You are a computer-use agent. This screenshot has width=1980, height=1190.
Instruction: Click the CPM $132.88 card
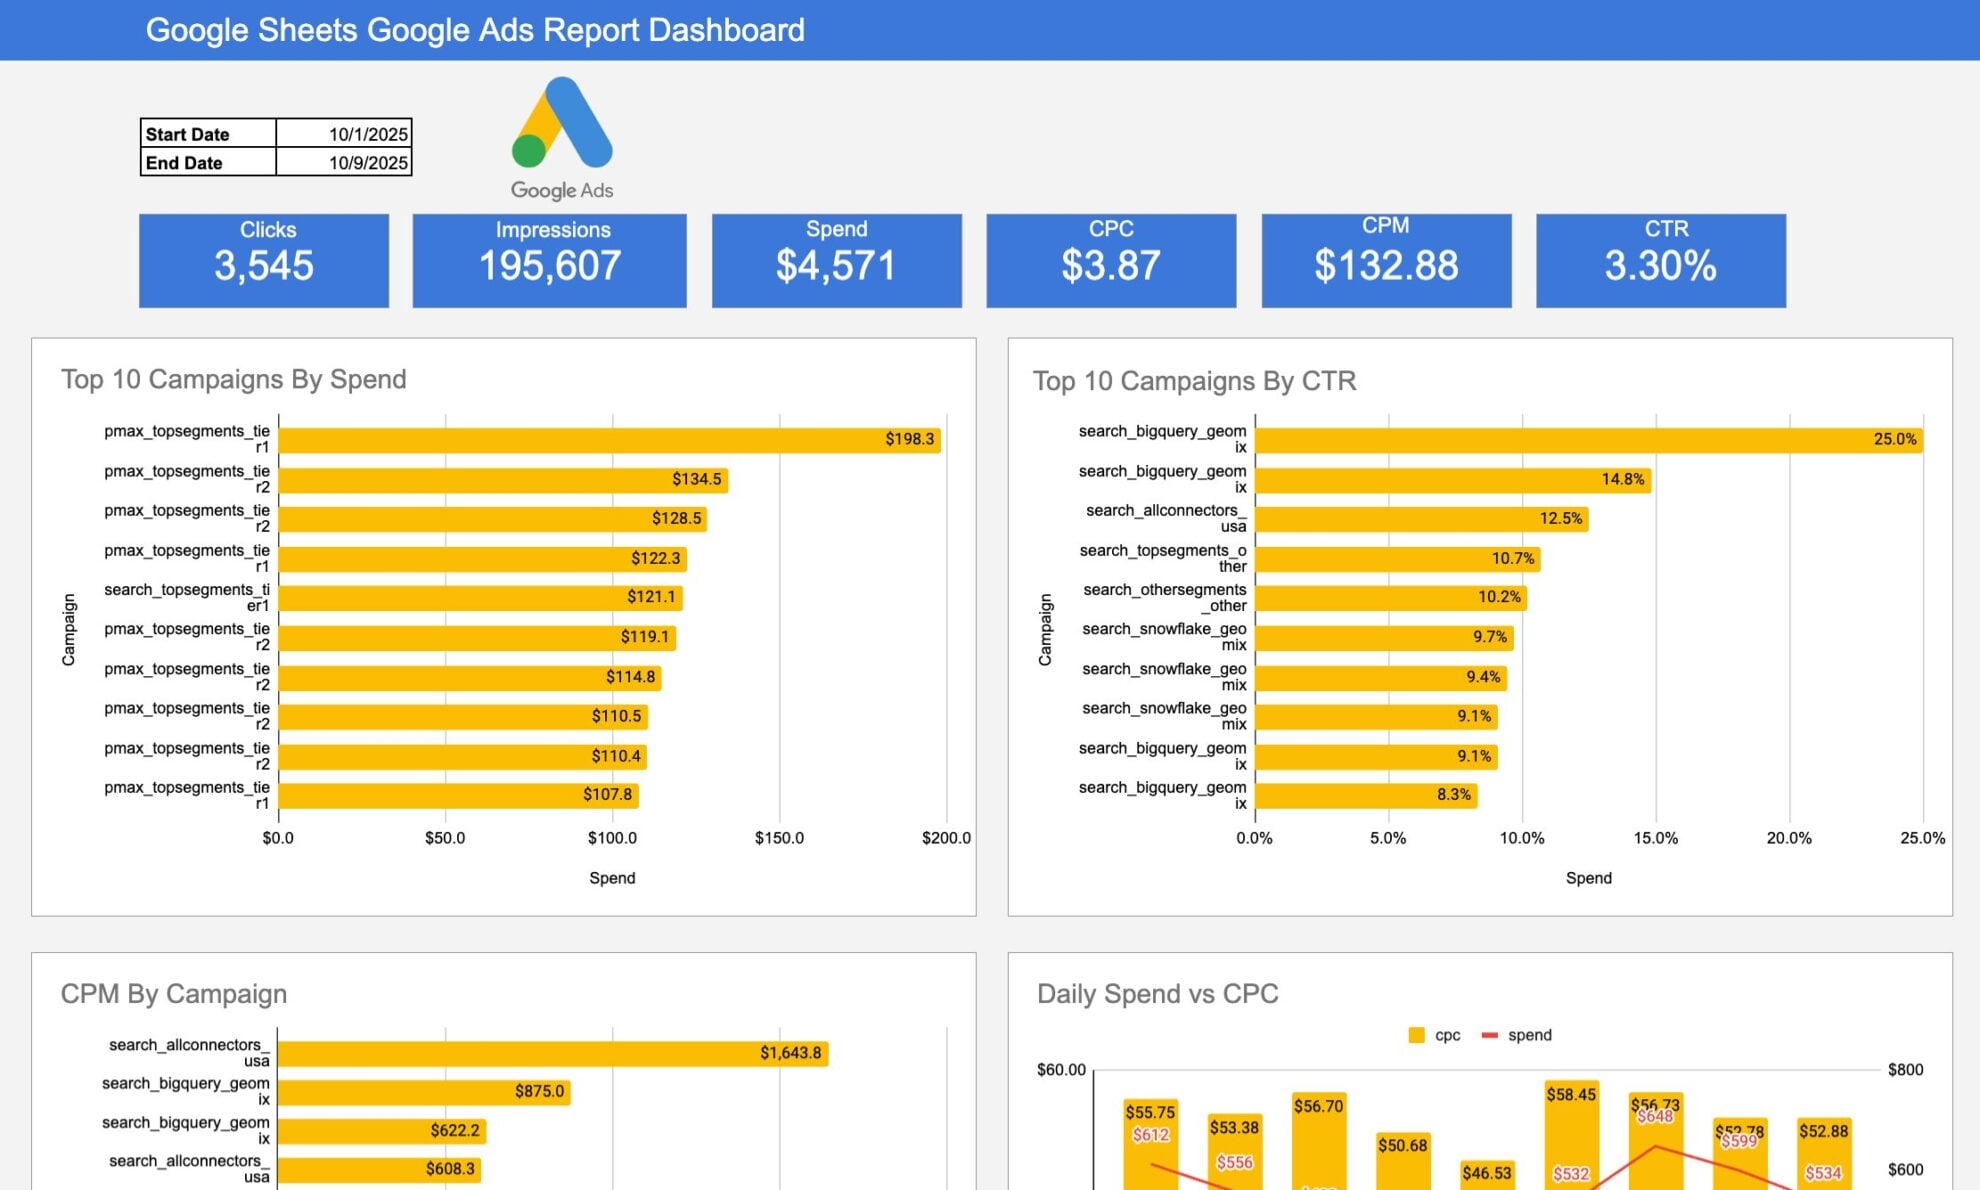[x=1387, y=259]
